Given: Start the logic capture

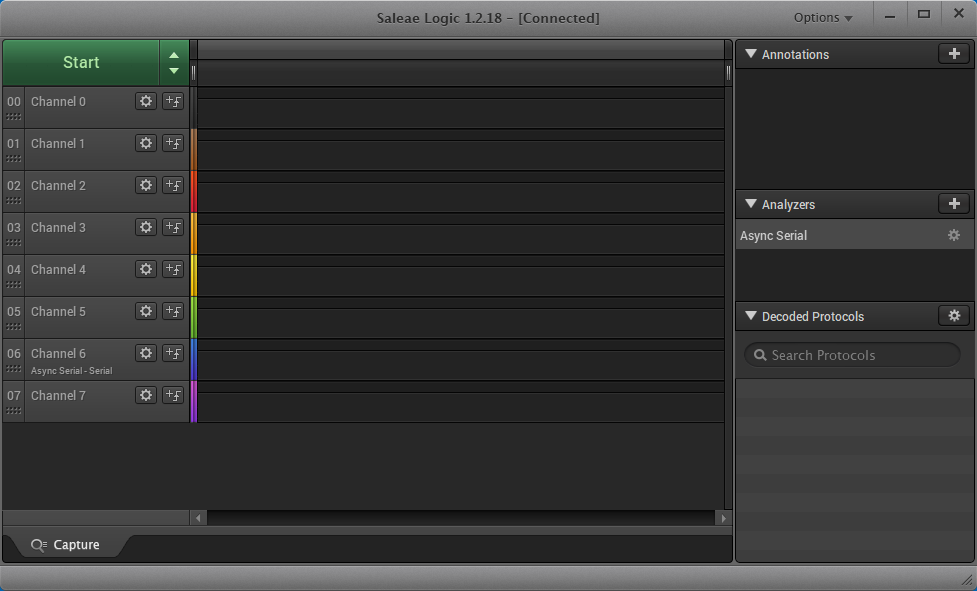Looking at the screenshot, I should (x=81, y=62).
